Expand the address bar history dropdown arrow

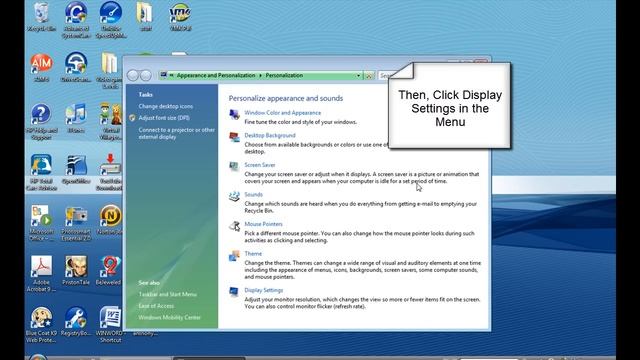358,76
